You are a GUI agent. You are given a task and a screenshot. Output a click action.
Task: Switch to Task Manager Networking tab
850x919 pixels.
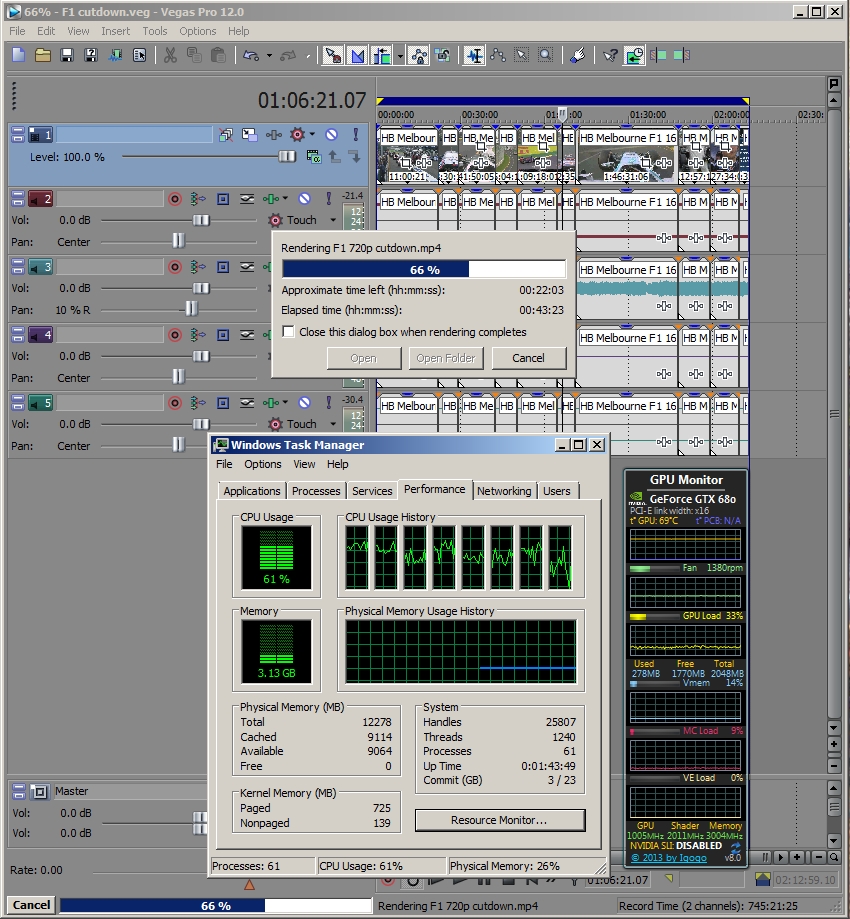click(504, 491)
